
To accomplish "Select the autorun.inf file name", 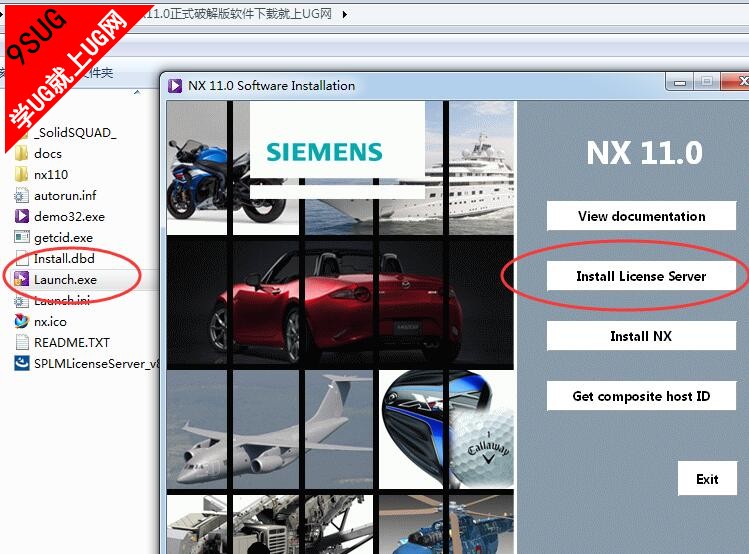I will pyautogui.click(x=65, y=195).
